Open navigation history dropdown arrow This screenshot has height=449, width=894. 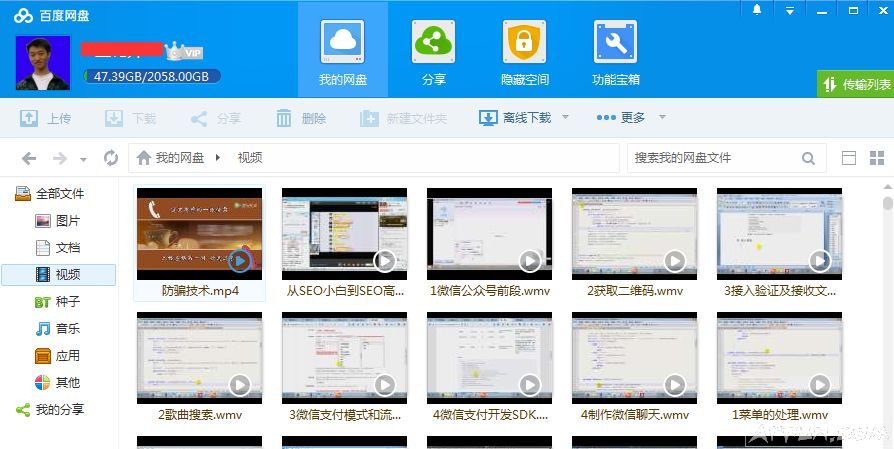tap(83, 159)
